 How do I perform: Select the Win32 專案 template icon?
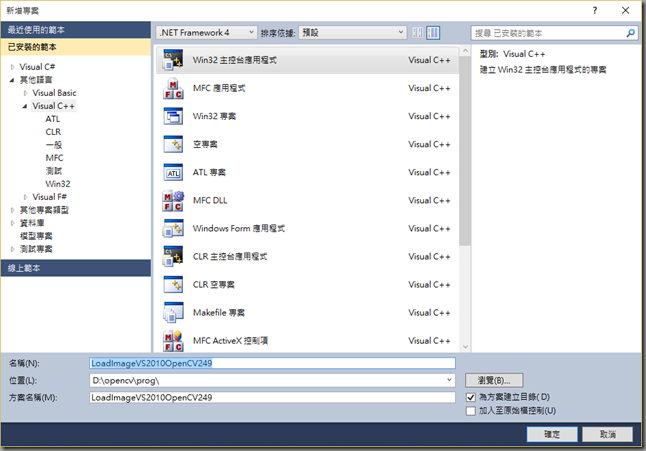coord(173,116)
